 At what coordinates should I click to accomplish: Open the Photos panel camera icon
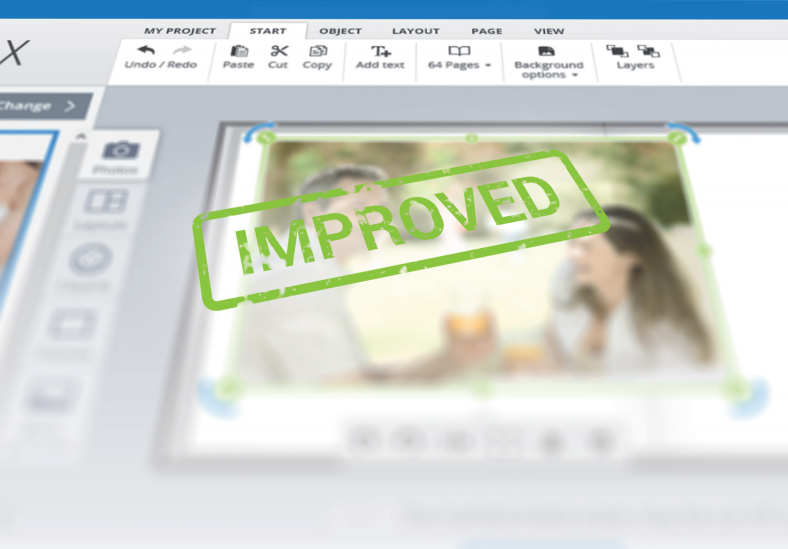[x=121, y=150]
